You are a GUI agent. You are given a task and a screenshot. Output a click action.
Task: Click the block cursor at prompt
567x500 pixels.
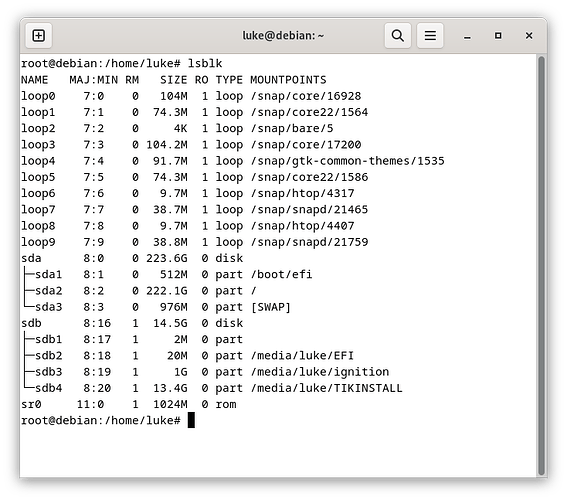[x=191, y=420]
